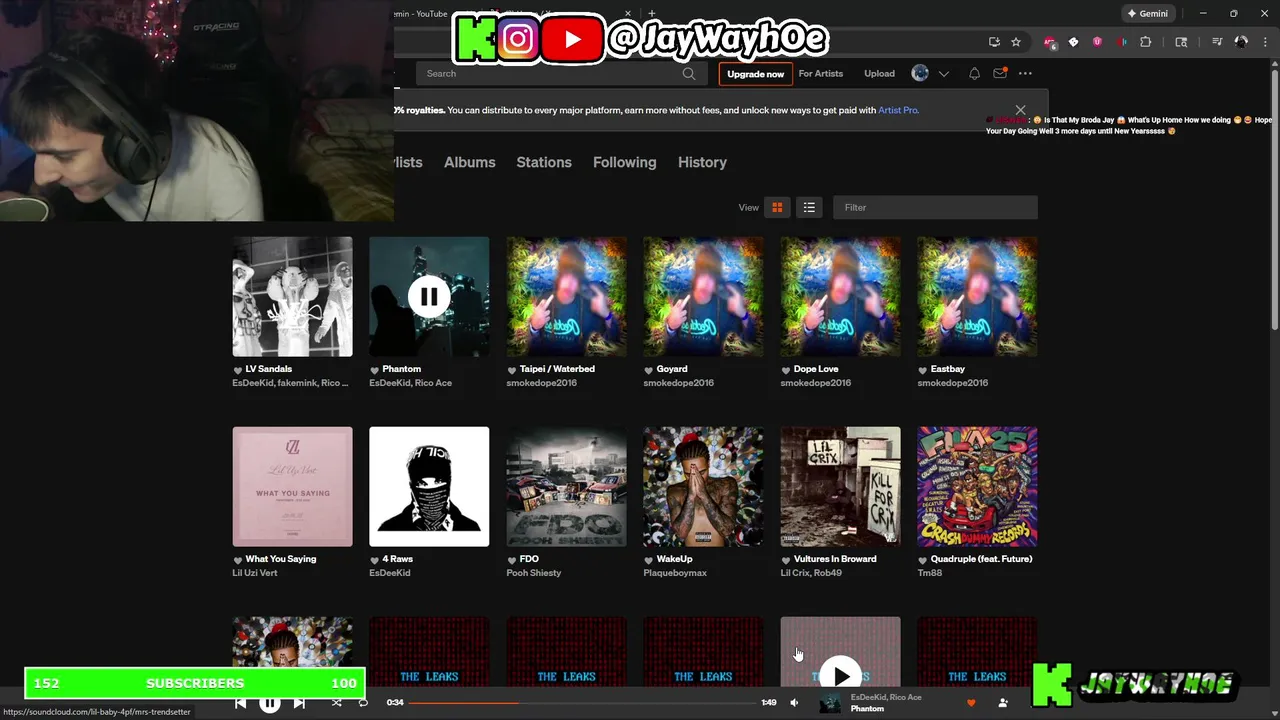Switch to list view
1280x720 pixels.
809,207
